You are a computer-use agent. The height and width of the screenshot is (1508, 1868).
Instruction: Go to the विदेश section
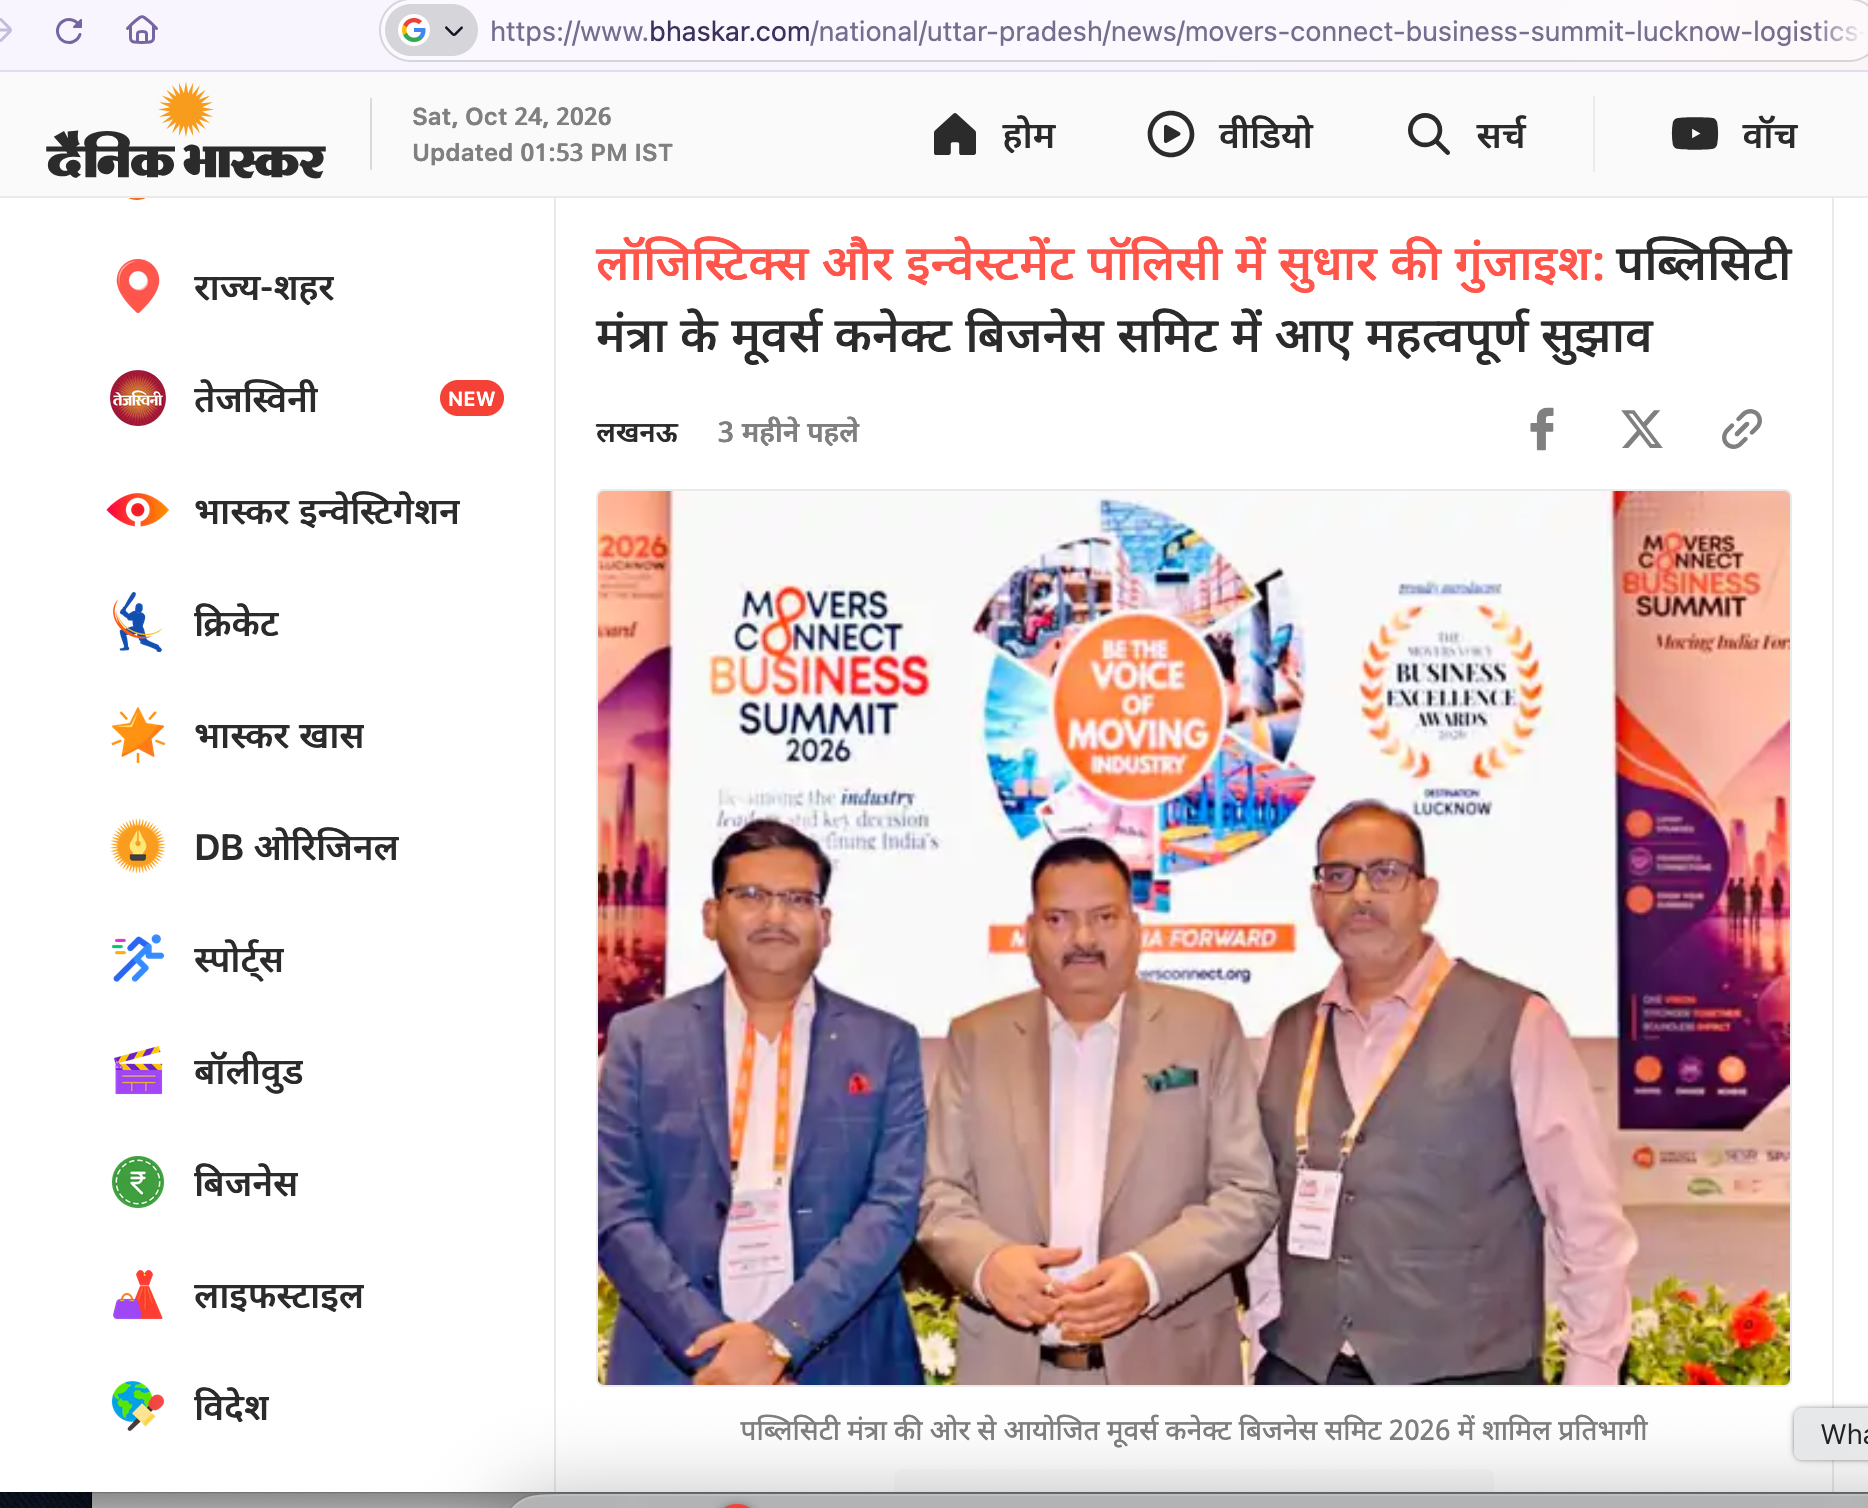click(232, 1406)
